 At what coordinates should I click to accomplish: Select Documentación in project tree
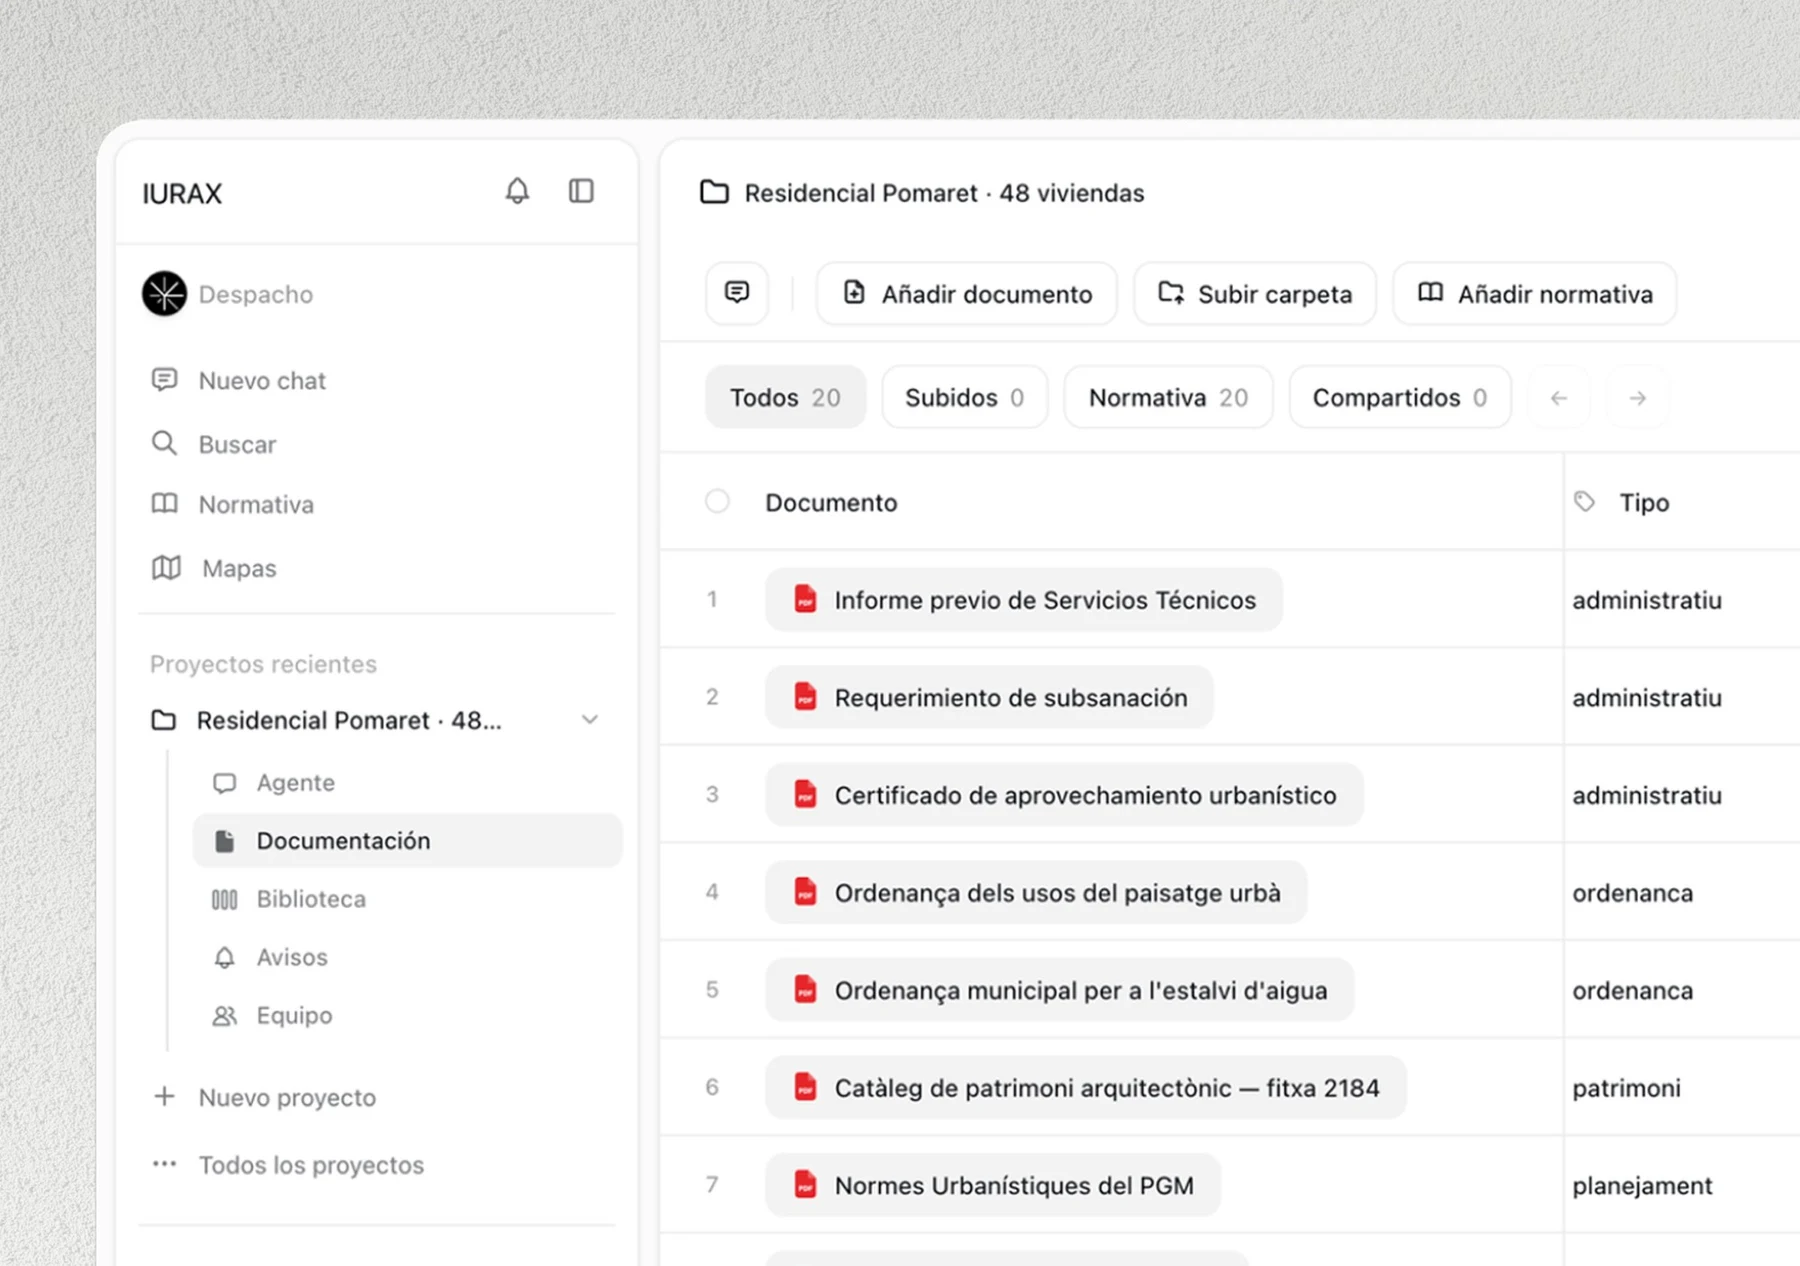pos(407,840)
